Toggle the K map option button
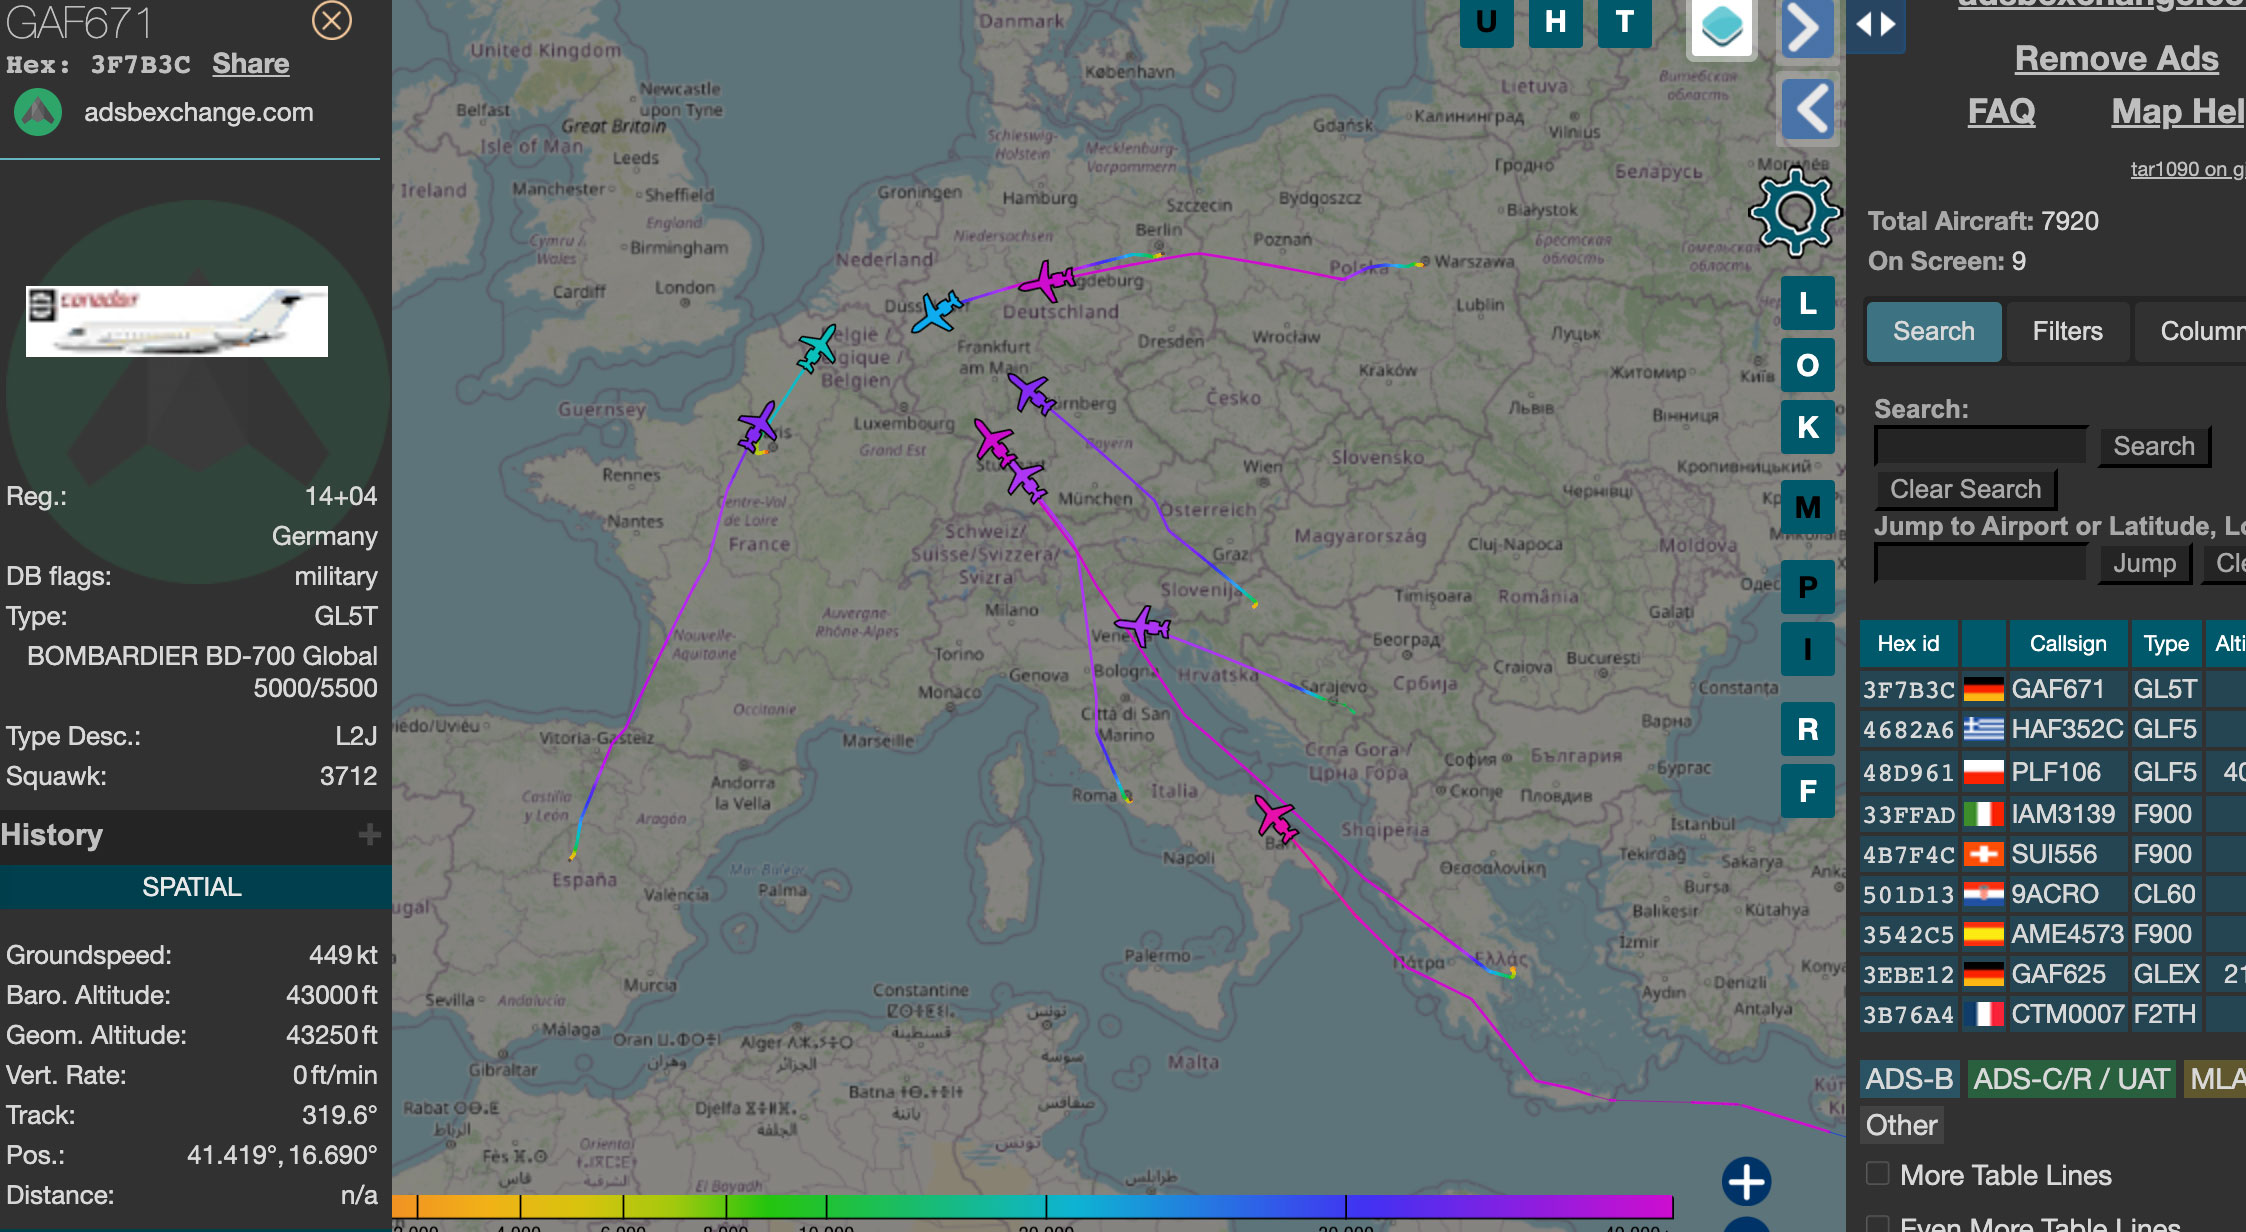The width and height of the screenshot is (2246, 1232). pyautogui.click(x=1808, y=427)
